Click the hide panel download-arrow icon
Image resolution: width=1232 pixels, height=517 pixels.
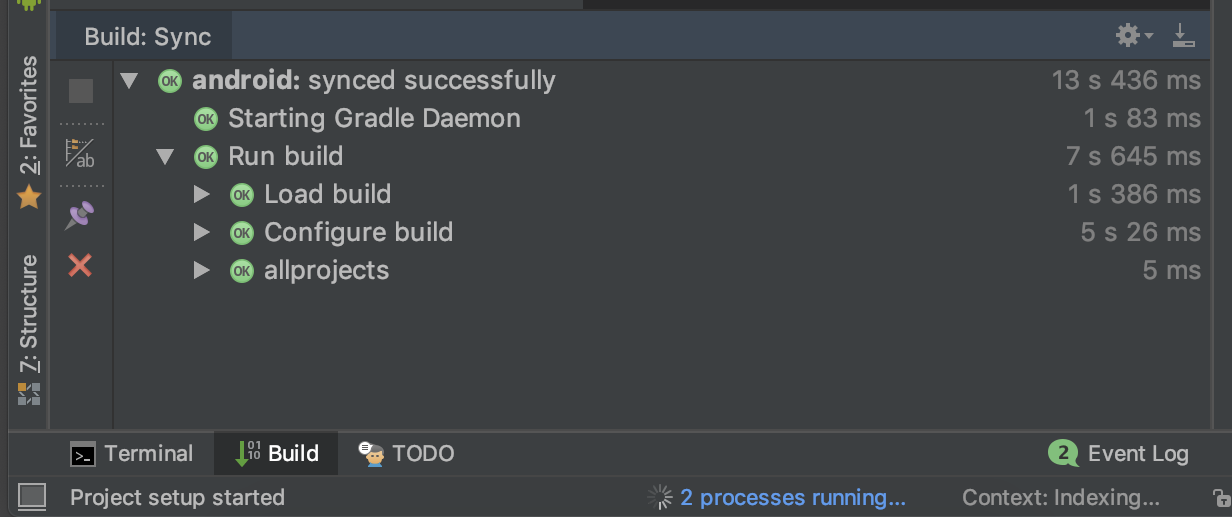[1183, 37]
